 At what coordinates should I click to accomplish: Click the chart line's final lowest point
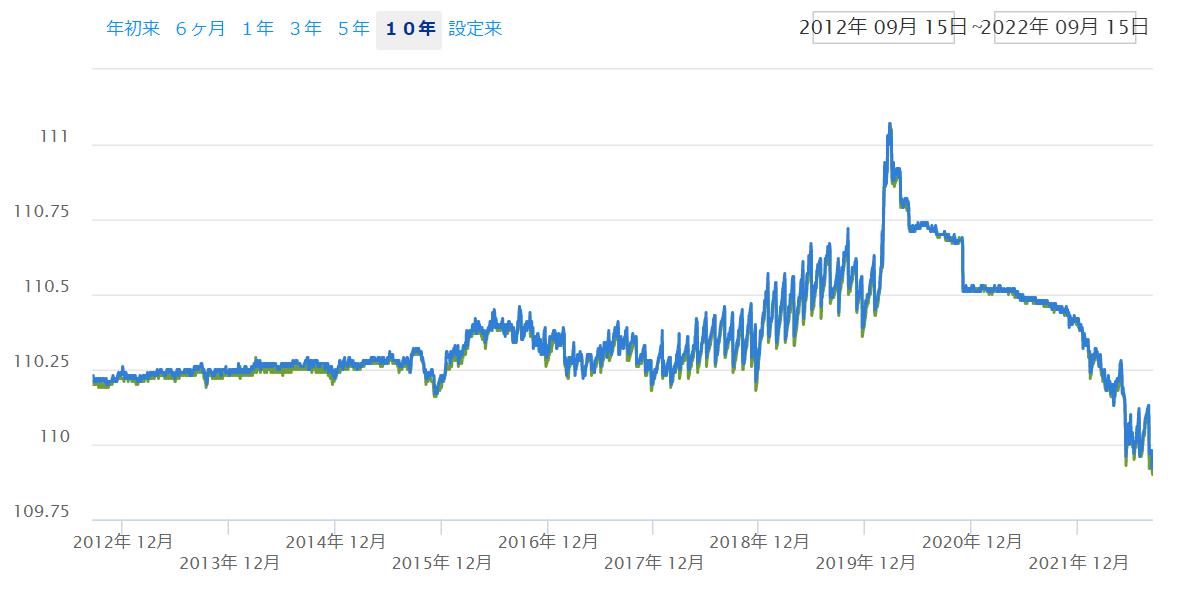click(x=1151, y=473)
